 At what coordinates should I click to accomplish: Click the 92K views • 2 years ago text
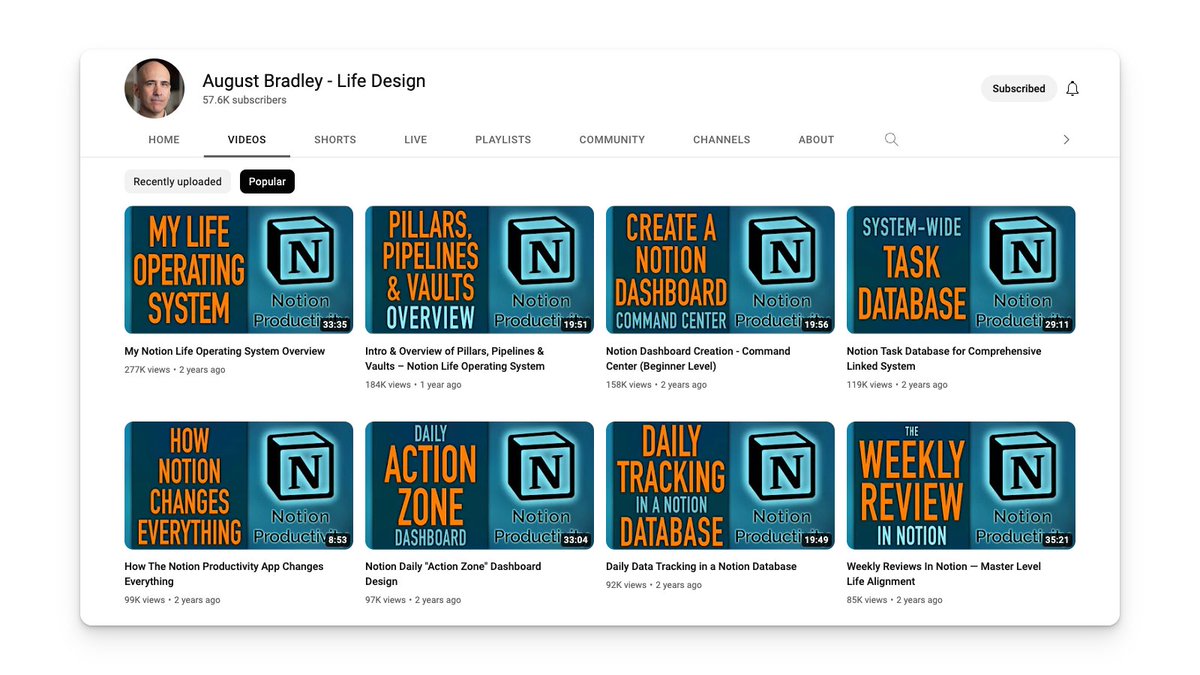pyautogui.click(x=654, y=585)
